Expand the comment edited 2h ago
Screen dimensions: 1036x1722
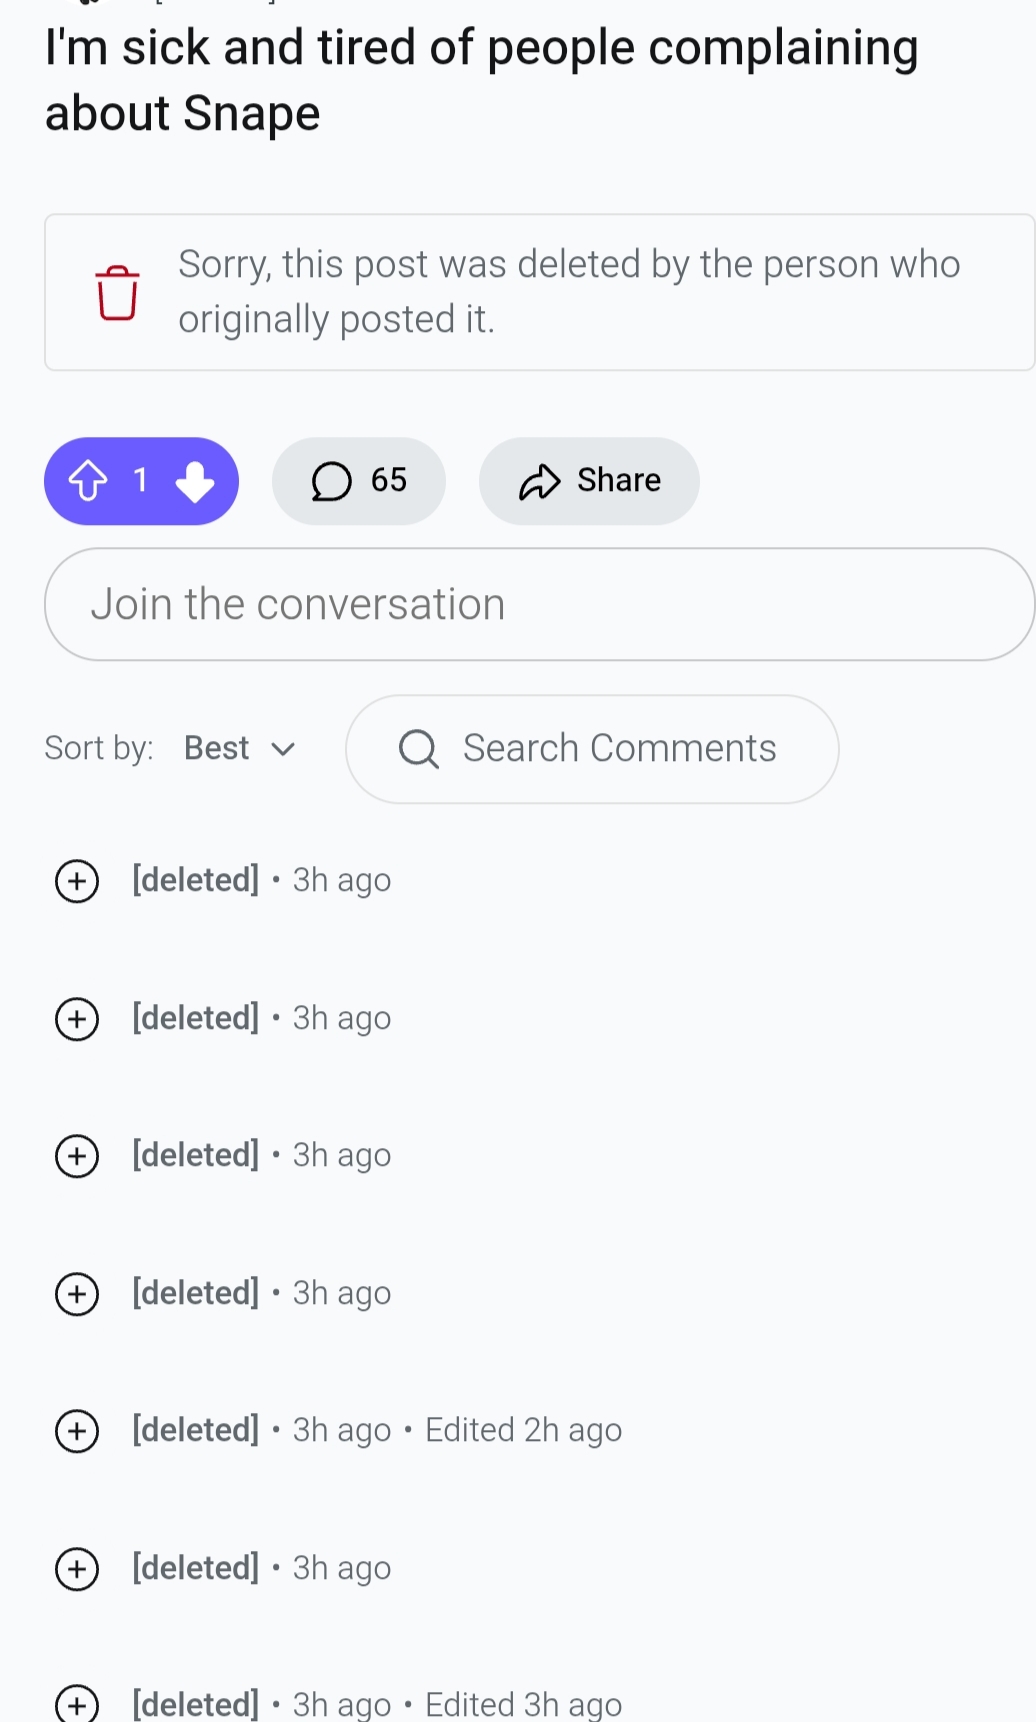pos(77,1431)
